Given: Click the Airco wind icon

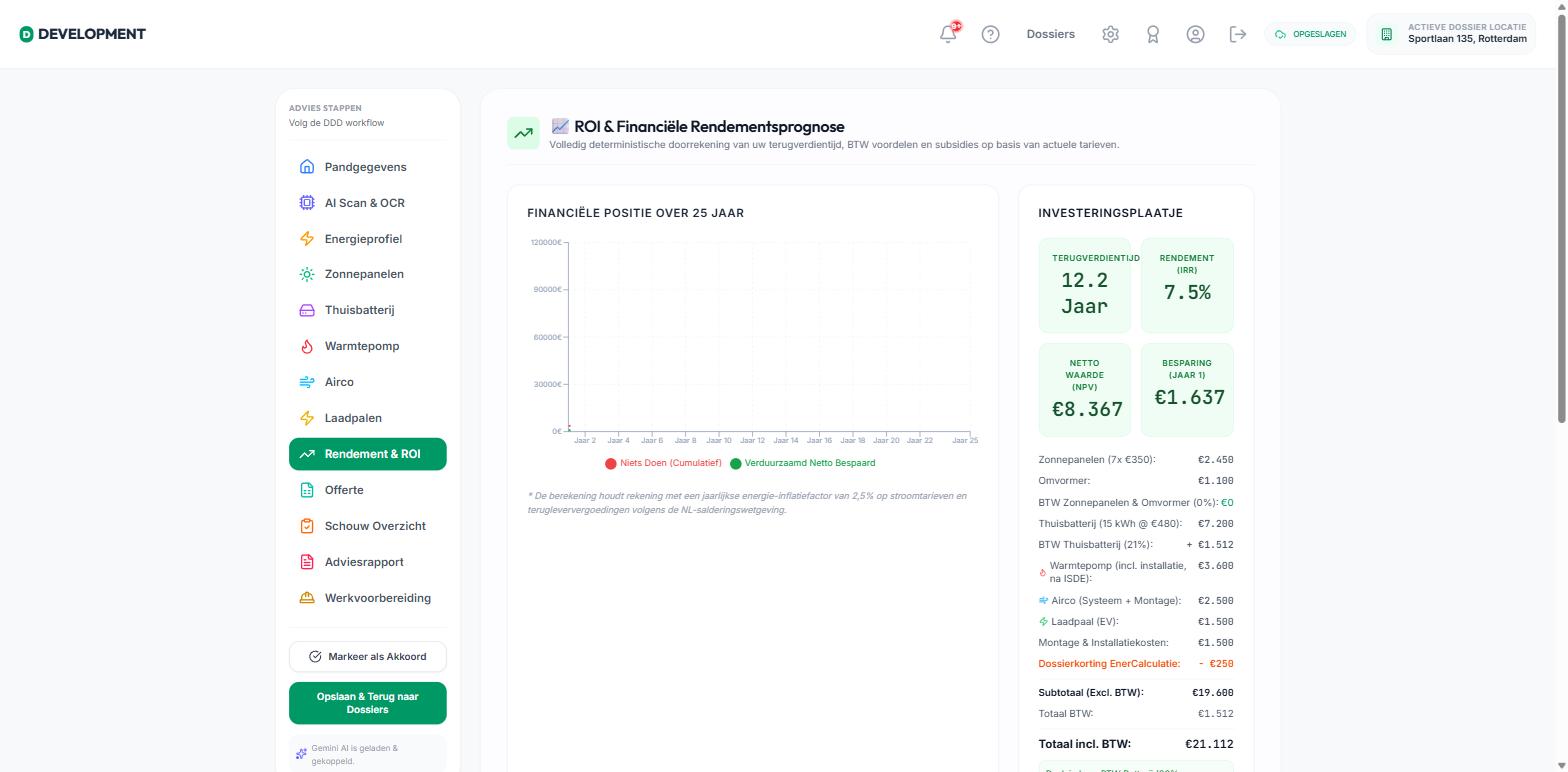Looking at the screenshot, I should point(307,382).
